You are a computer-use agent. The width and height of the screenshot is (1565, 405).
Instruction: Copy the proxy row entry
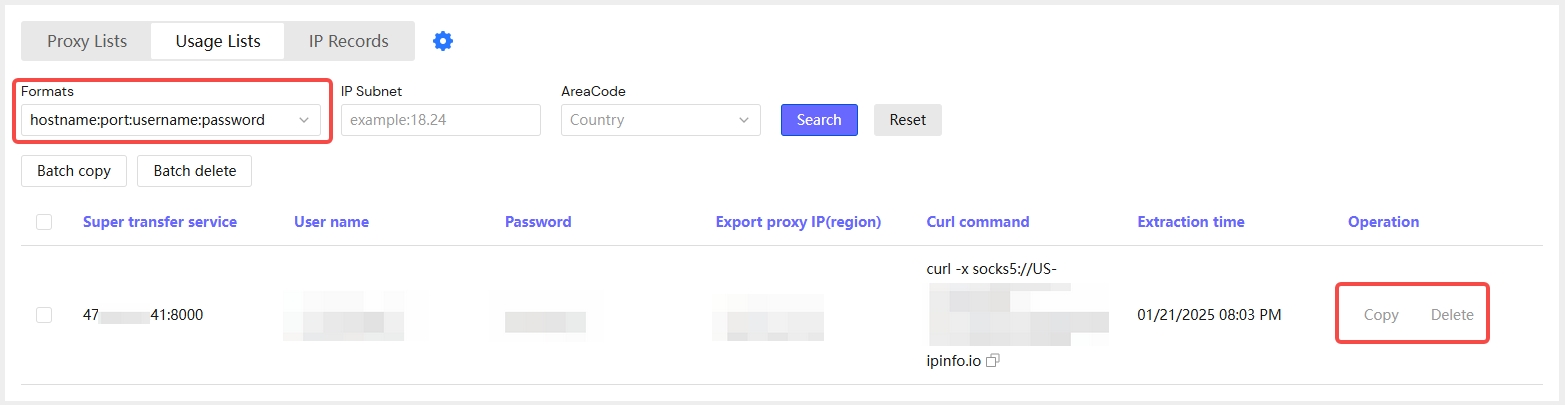point(1381,315)
